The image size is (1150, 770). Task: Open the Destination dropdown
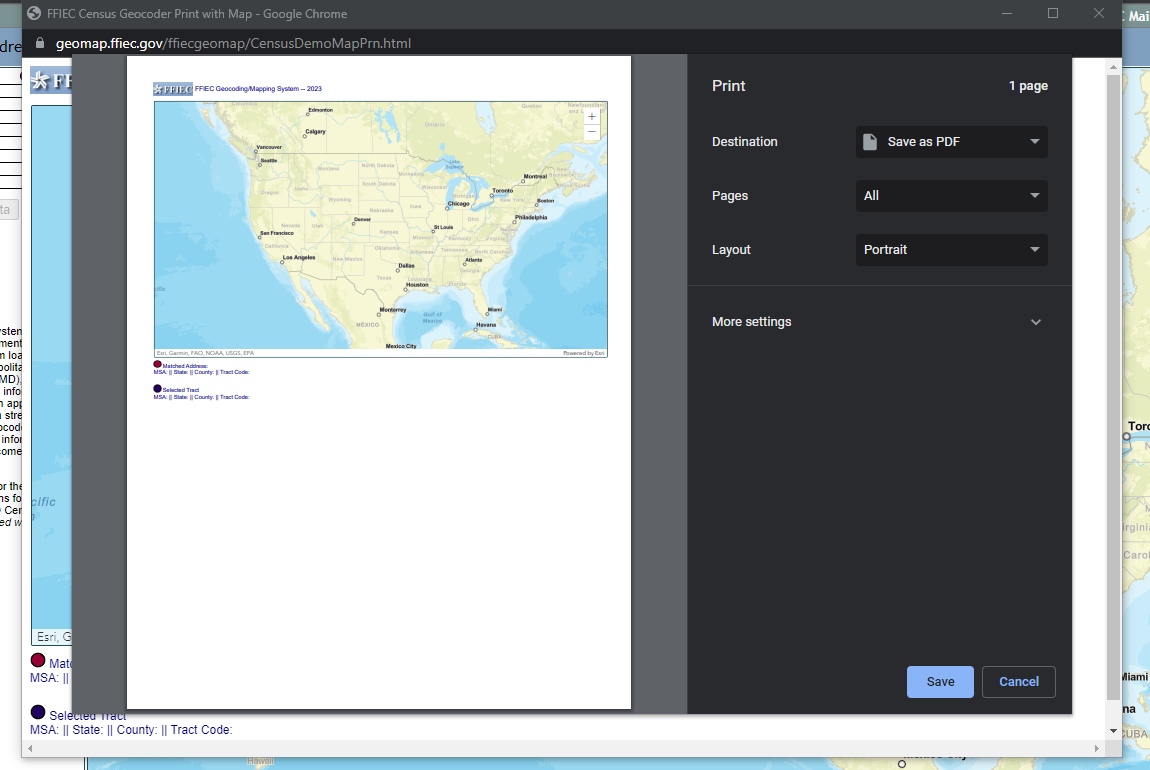951,142
